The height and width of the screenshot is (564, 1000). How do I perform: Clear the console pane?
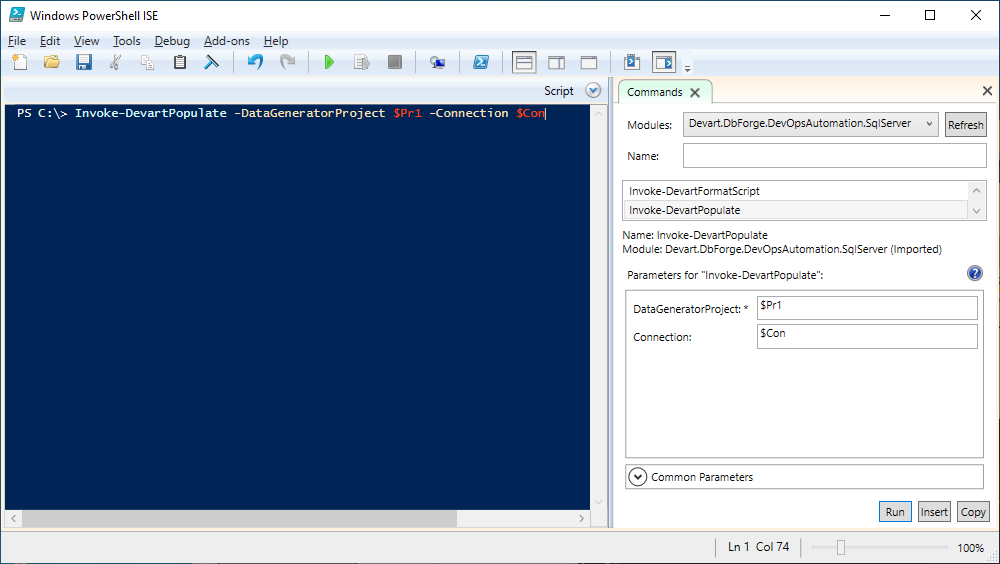(212, 62)
